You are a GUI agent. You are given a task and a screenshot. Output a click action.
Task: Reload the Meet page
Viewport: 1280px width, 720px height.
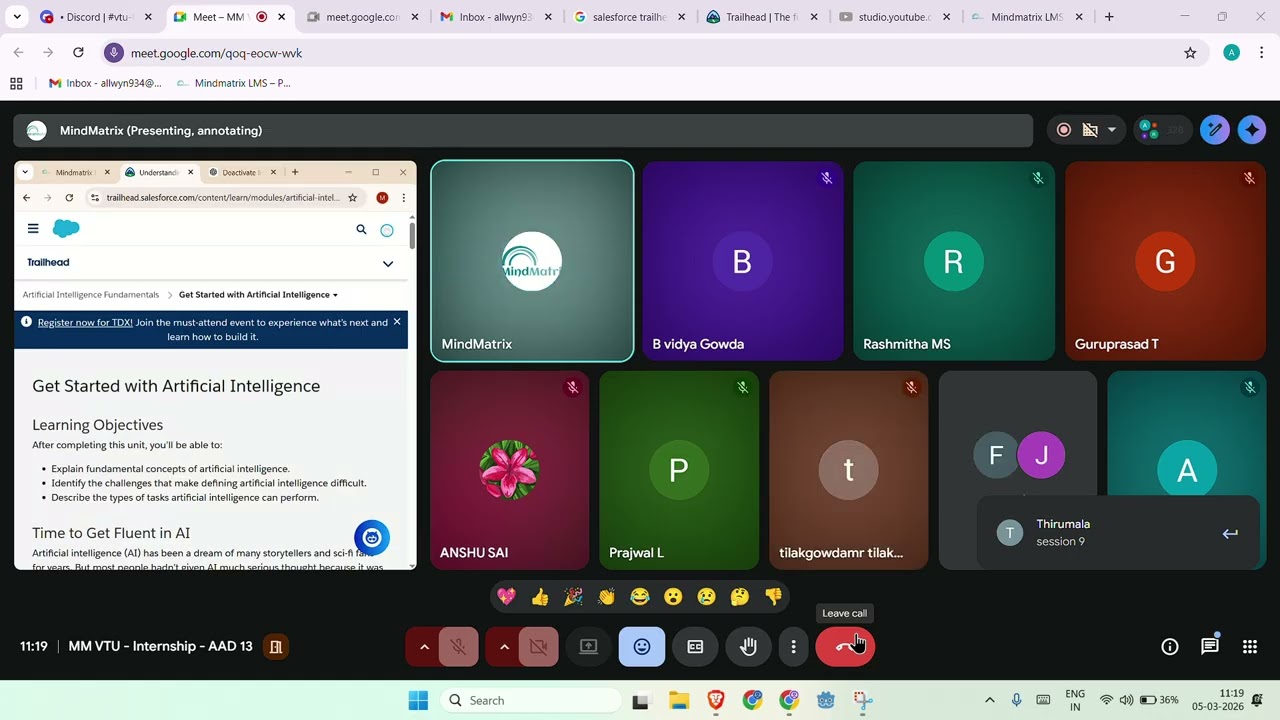coord(78,53)
